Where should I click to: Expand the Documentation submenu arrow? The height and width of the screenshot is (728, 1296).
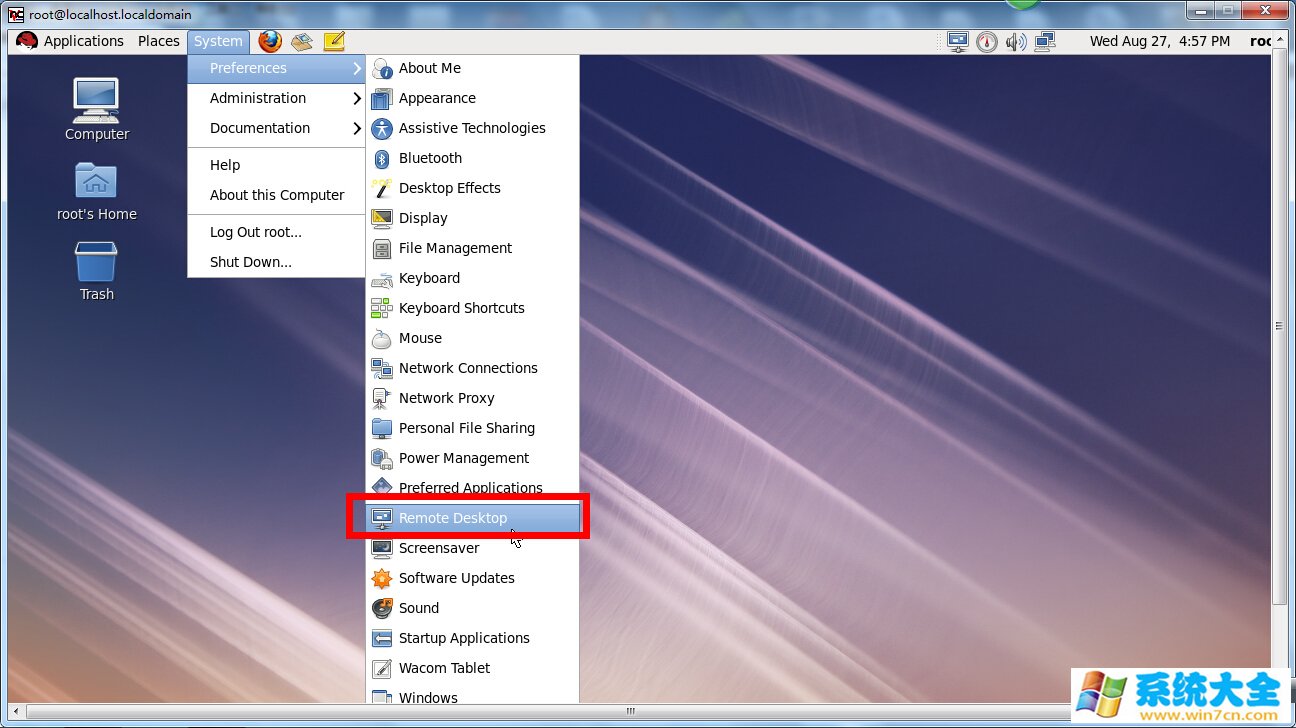coord(357,128)
